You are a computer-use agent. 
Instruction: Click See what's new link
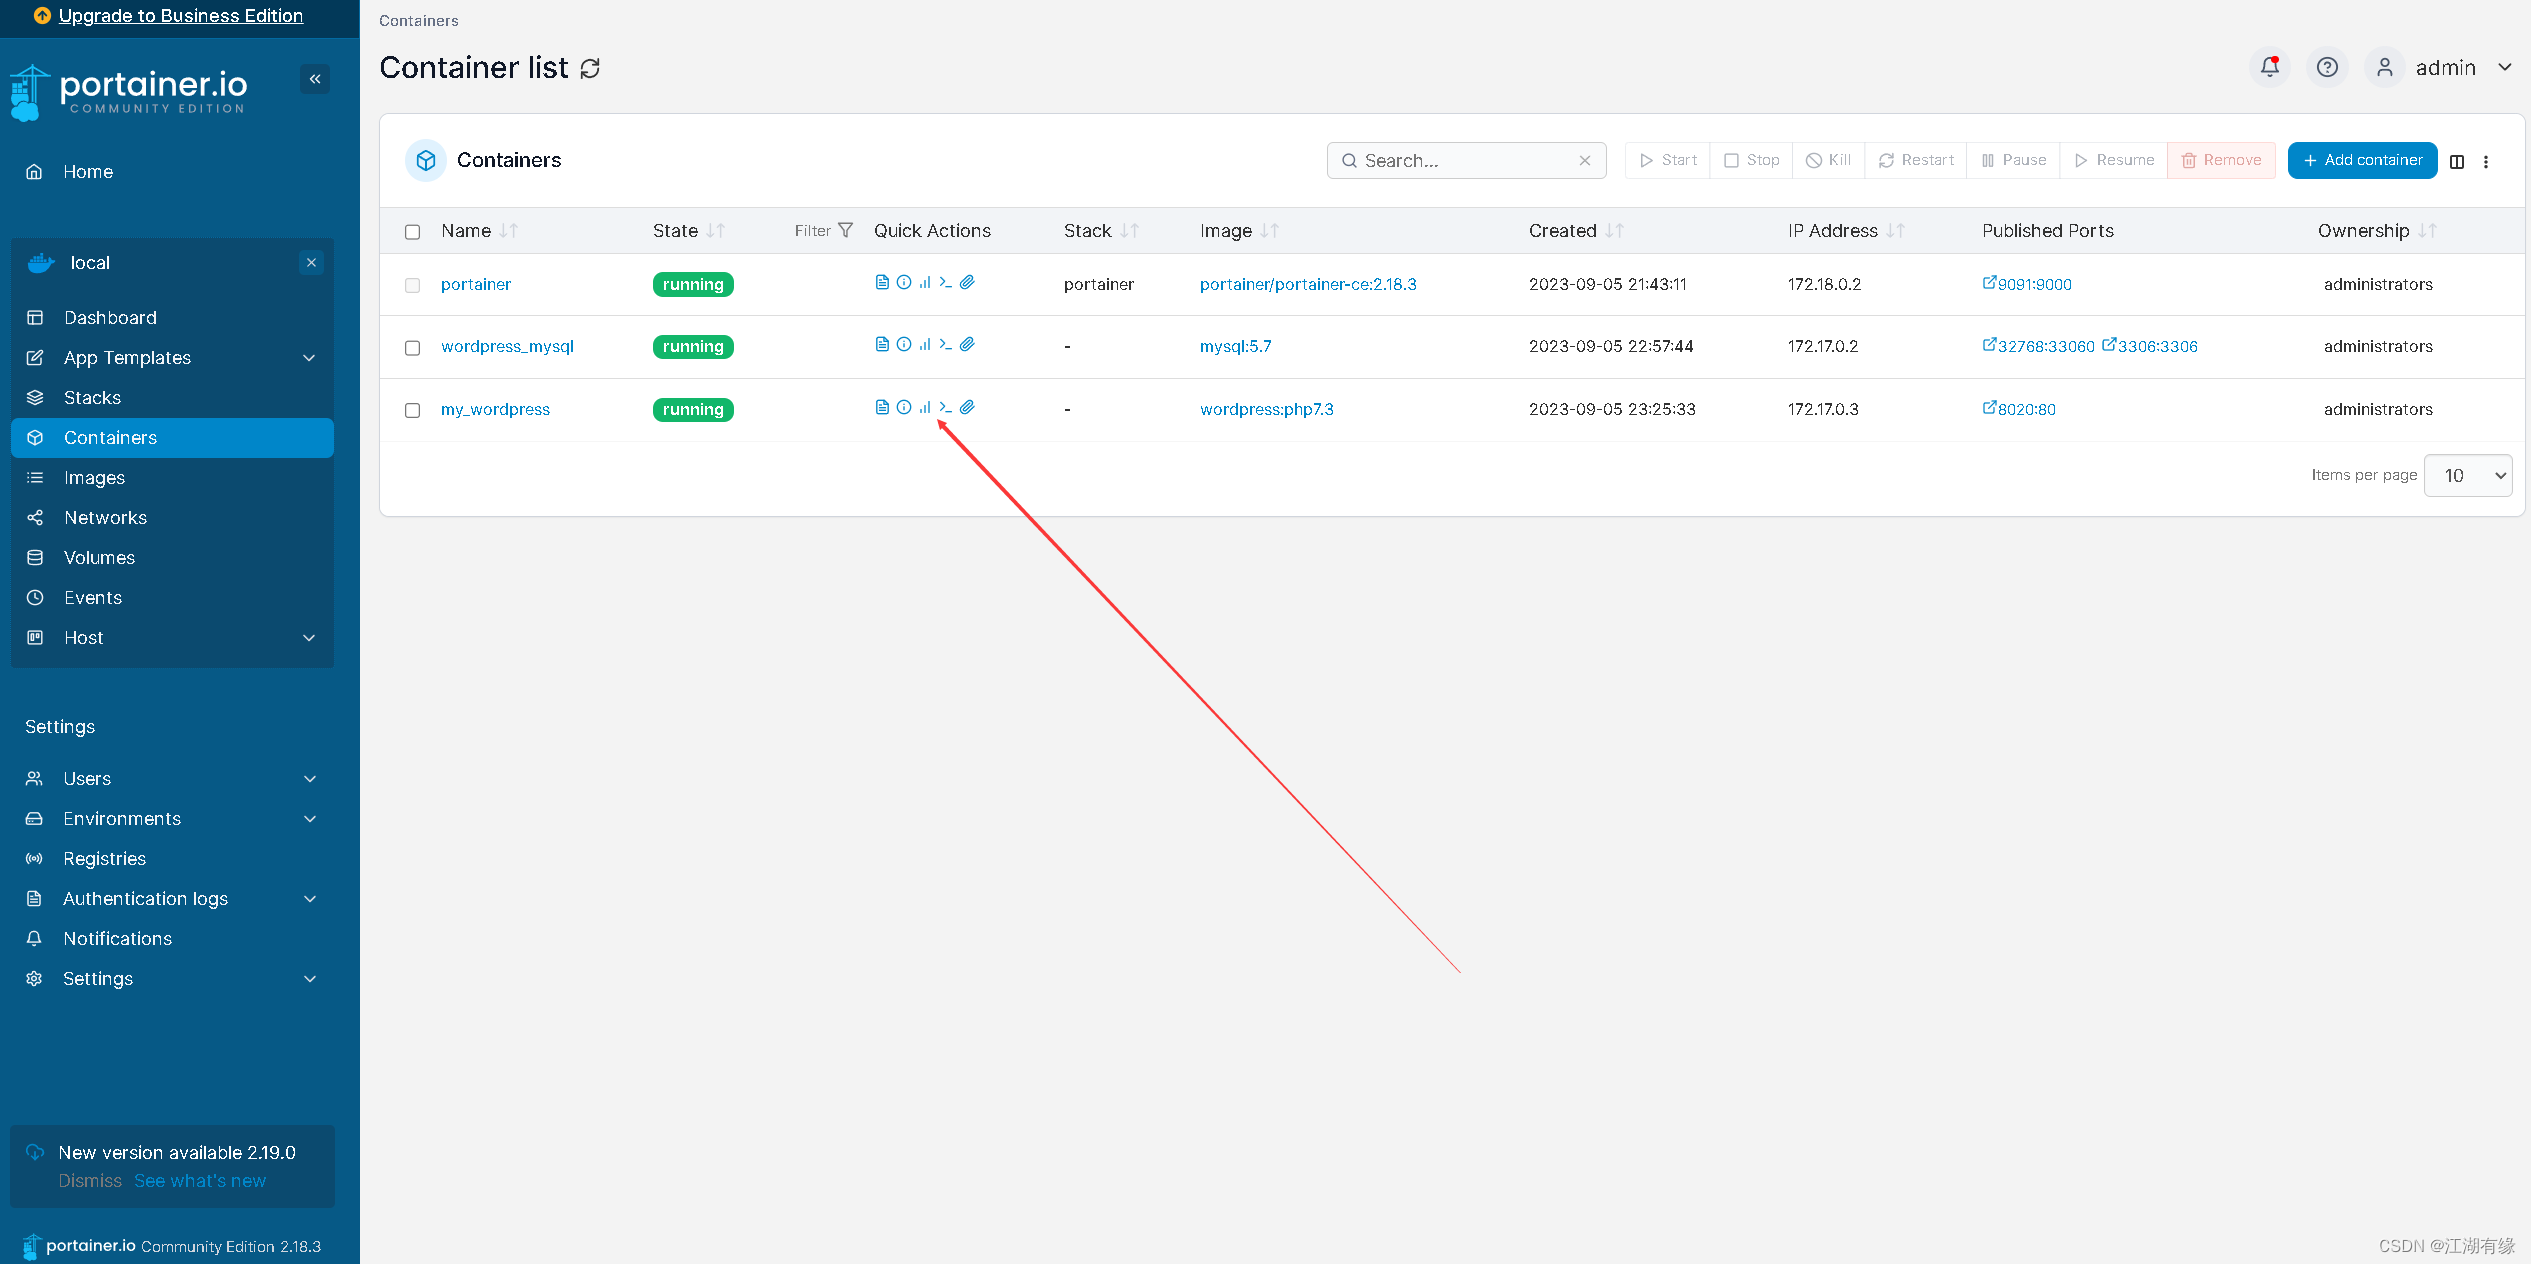click(x=200, y=1181)
